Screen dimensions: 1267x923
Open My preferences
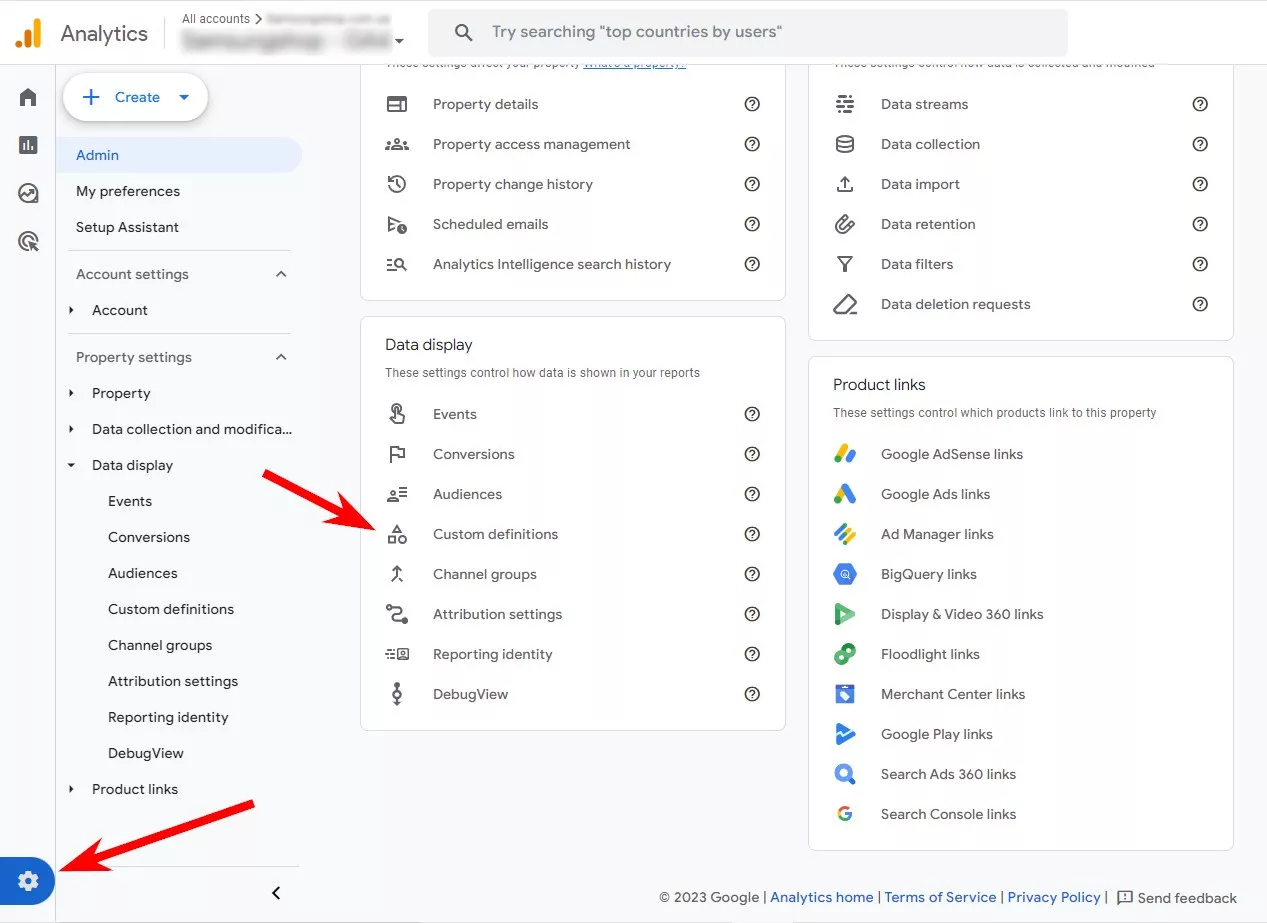(x=128, y=191)
